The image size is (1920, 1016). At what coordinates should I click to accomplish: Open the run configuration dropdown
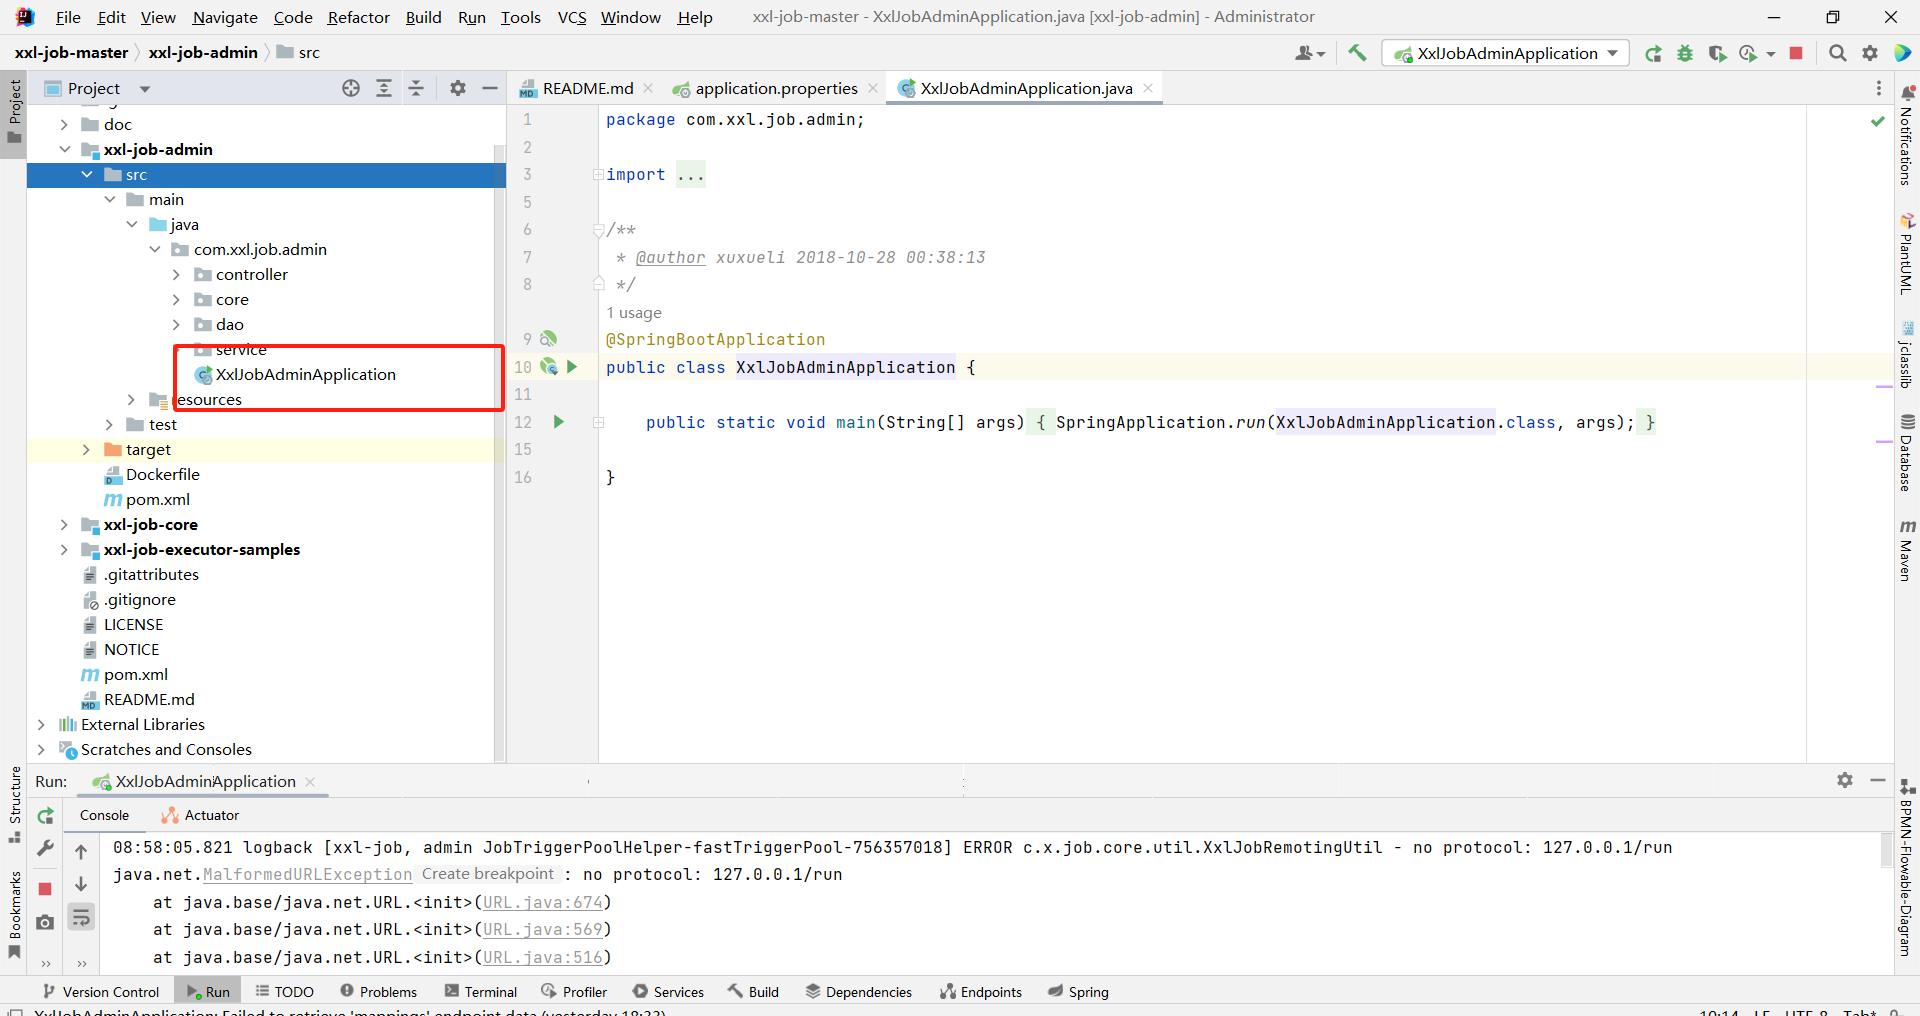click(x=1505, y=53)
